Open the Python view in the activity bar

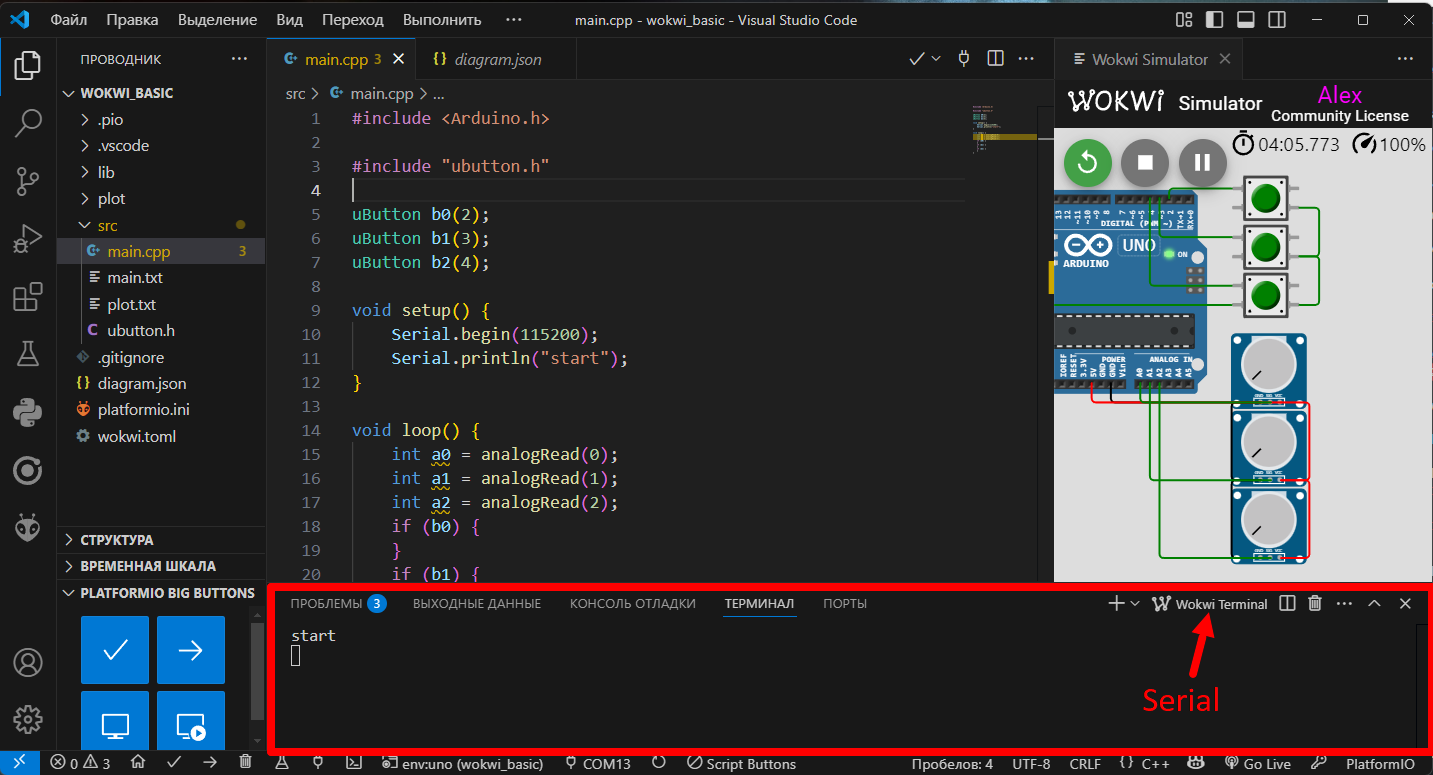coord(28,412)
